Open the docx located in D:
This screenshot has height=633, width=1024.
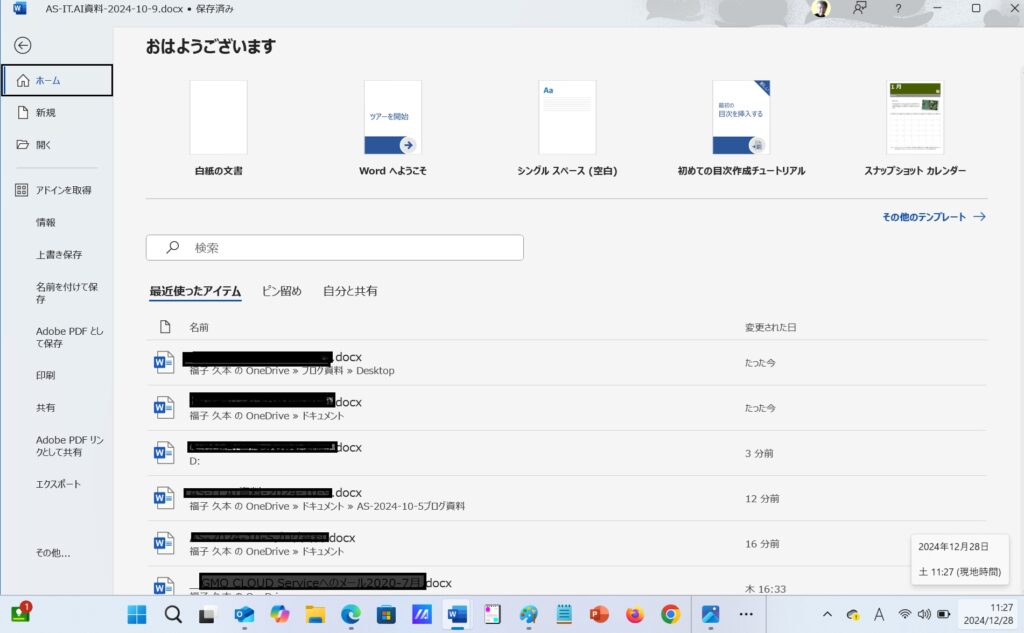coord(567,453)
